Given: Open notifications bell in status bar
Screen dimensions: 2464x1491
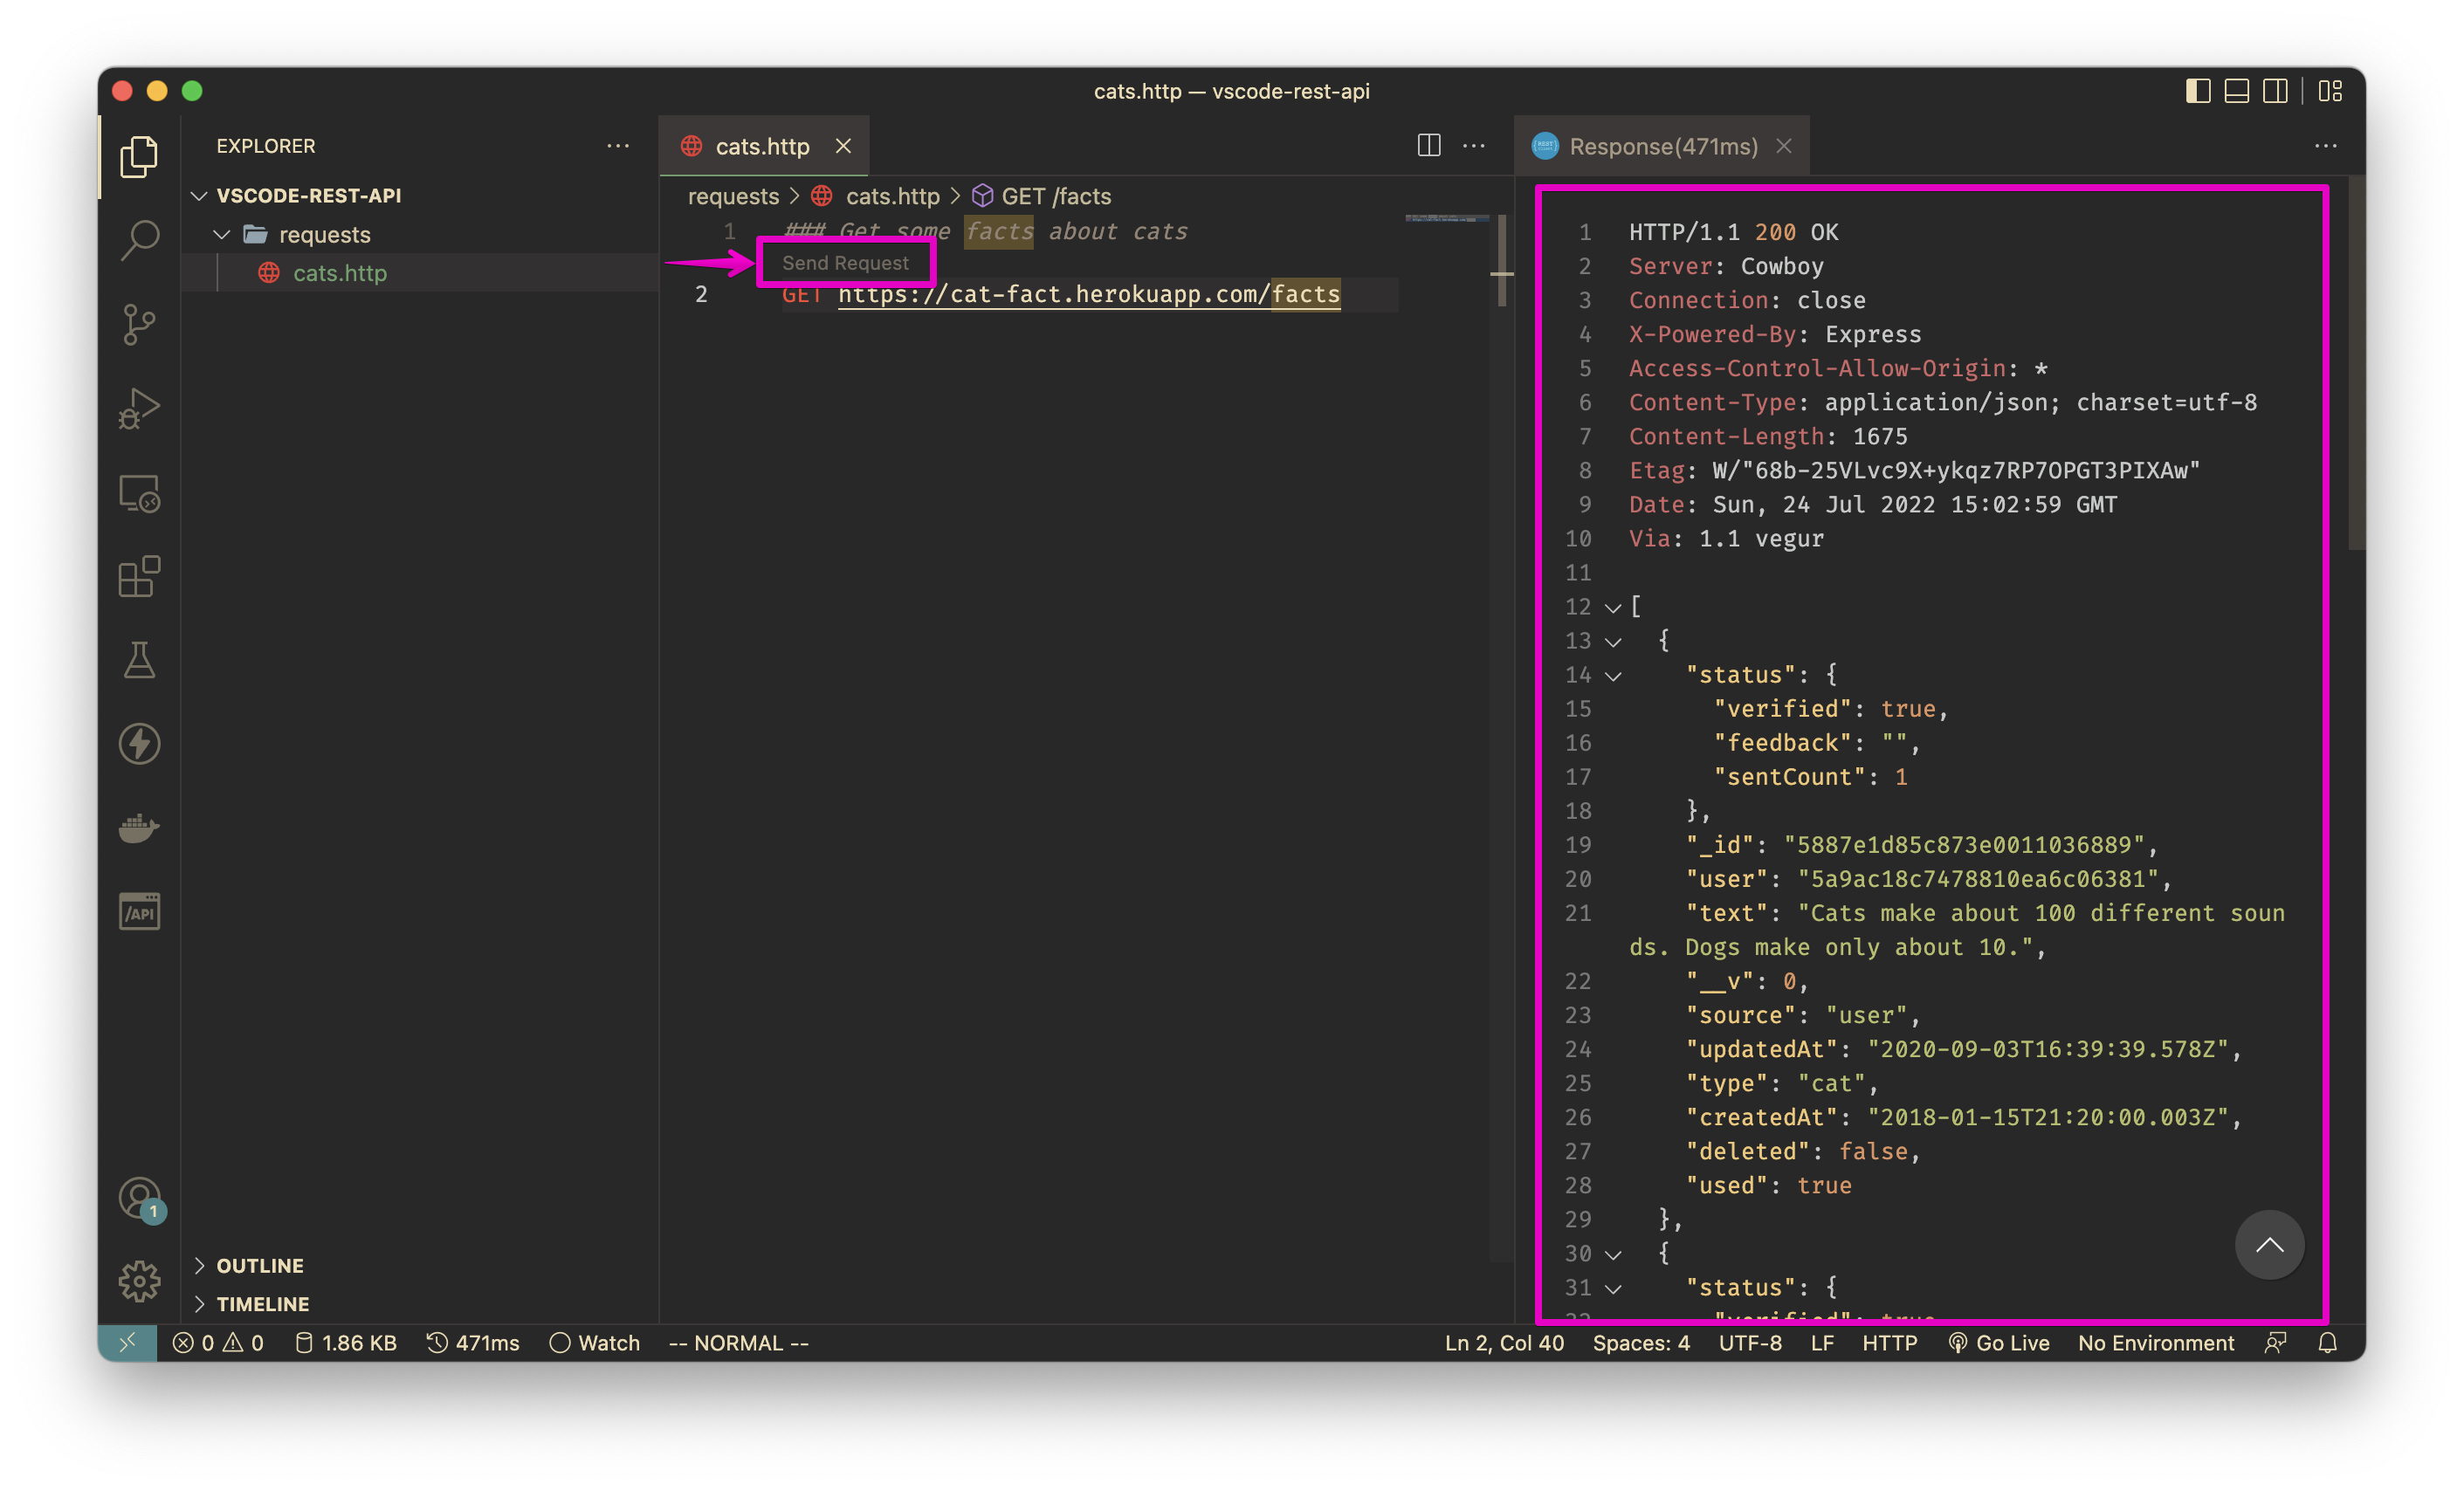Looking at the screenshot, I should click(x=2327, y=1342).
